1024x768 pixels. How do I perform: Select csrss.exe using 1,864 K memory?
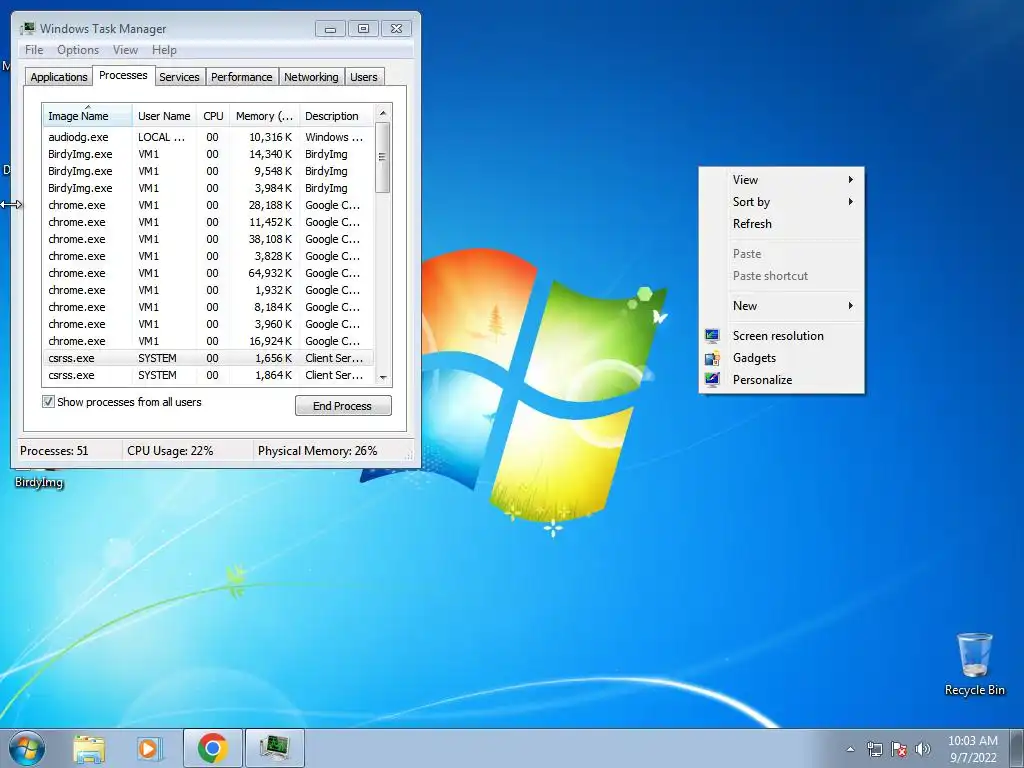click(x=208, y=375)
